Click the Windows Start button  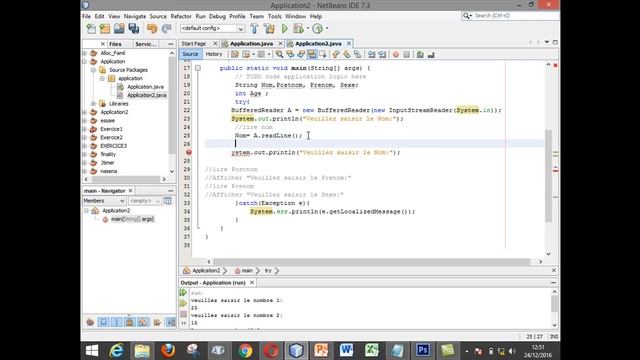92,351
